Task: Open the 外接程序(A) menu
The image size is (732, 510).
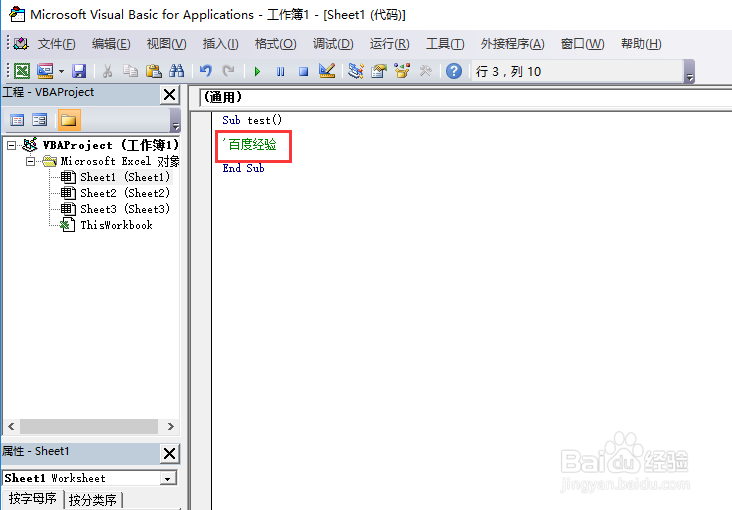Action: click(513, 44)
